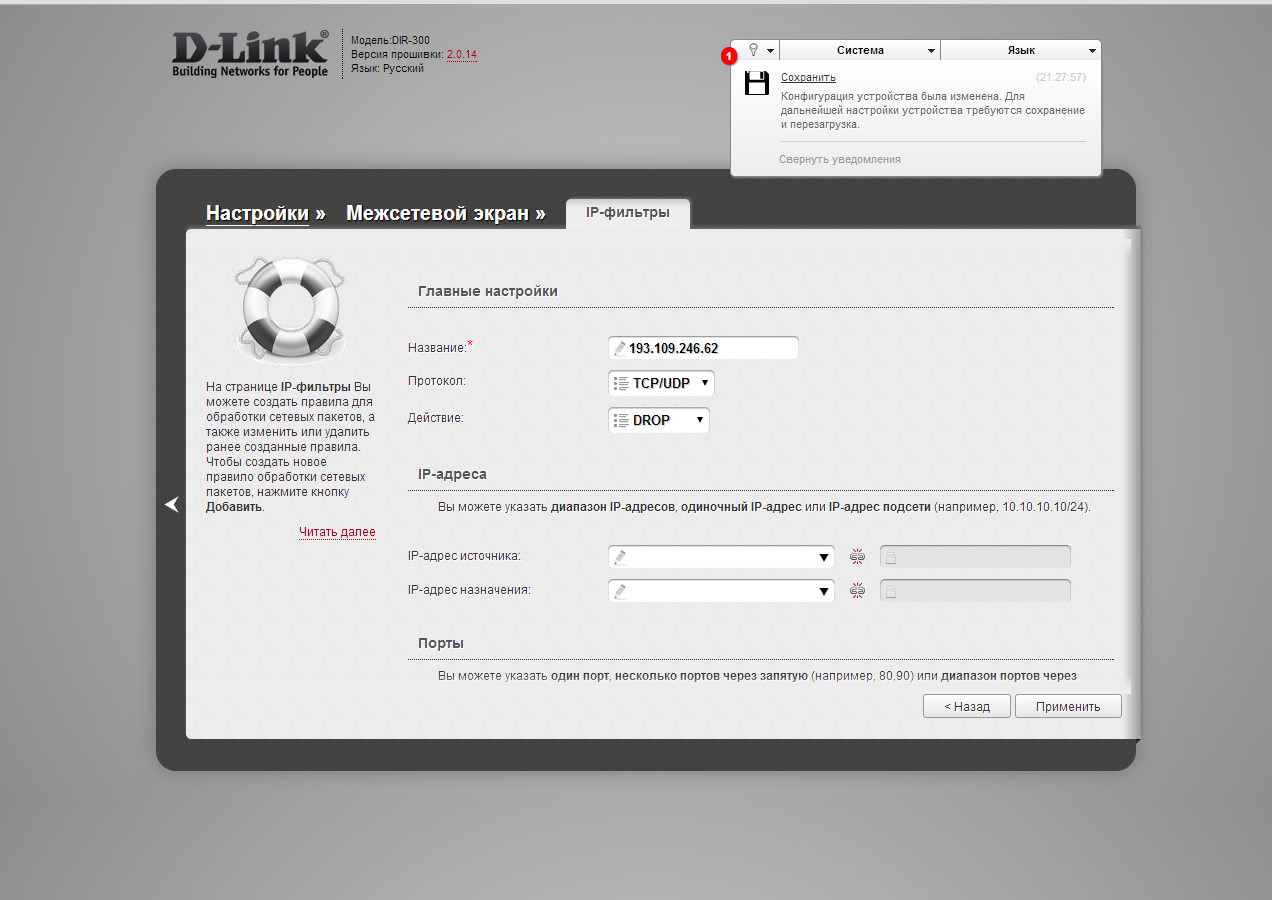Click the source IP range link icon
The width and height of the screenshot is (1272, 900).
(x=856, y=557)
